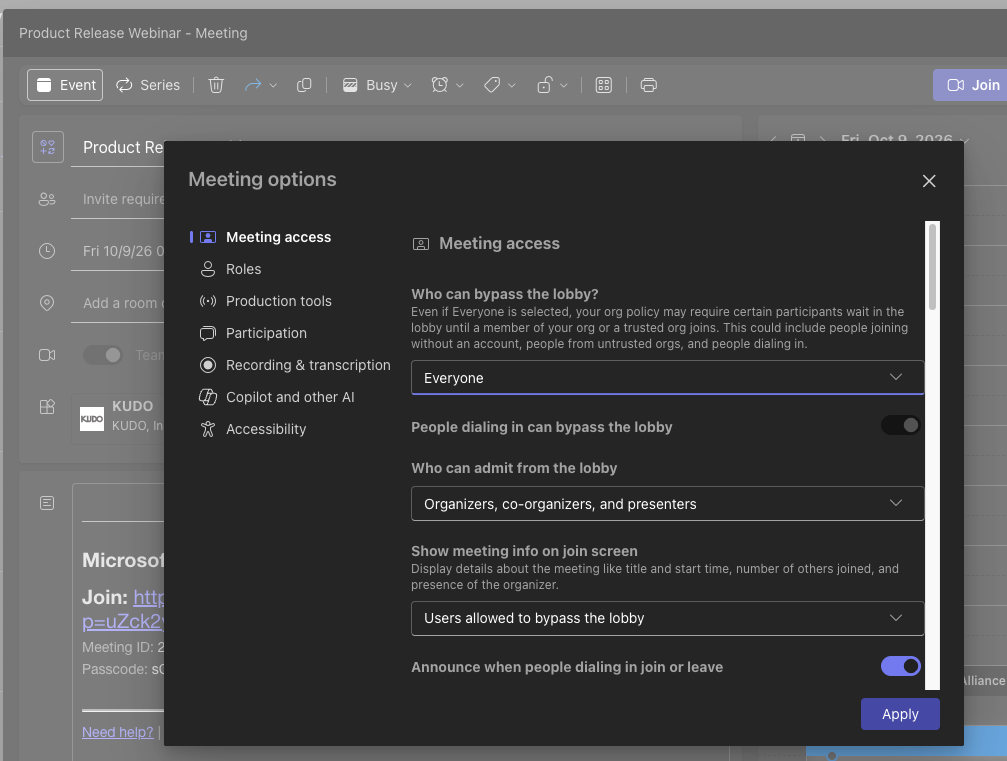The width and height of the screenshot is (1007, 761).
Task: Select the Event view button
Action: pos(65,85)
